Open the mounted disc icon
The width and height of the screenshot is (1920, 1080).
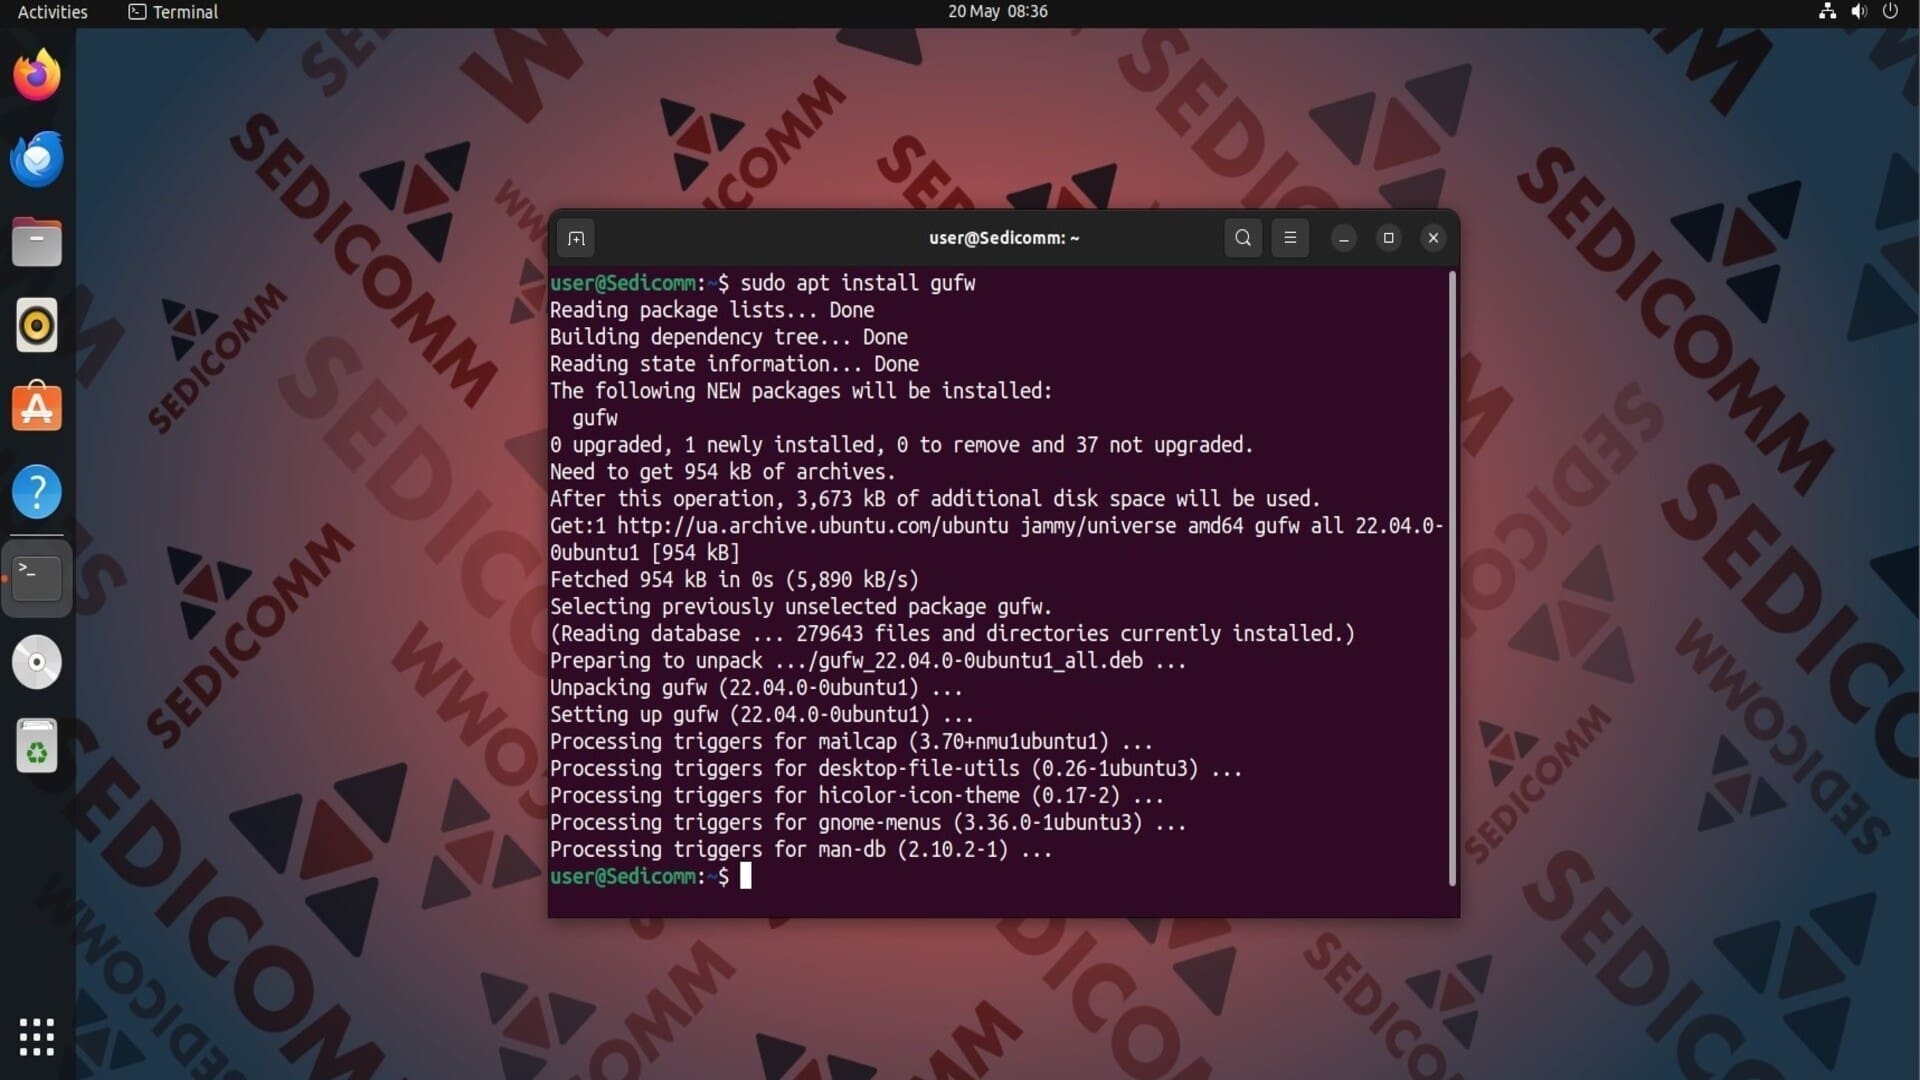click(37, 662)
